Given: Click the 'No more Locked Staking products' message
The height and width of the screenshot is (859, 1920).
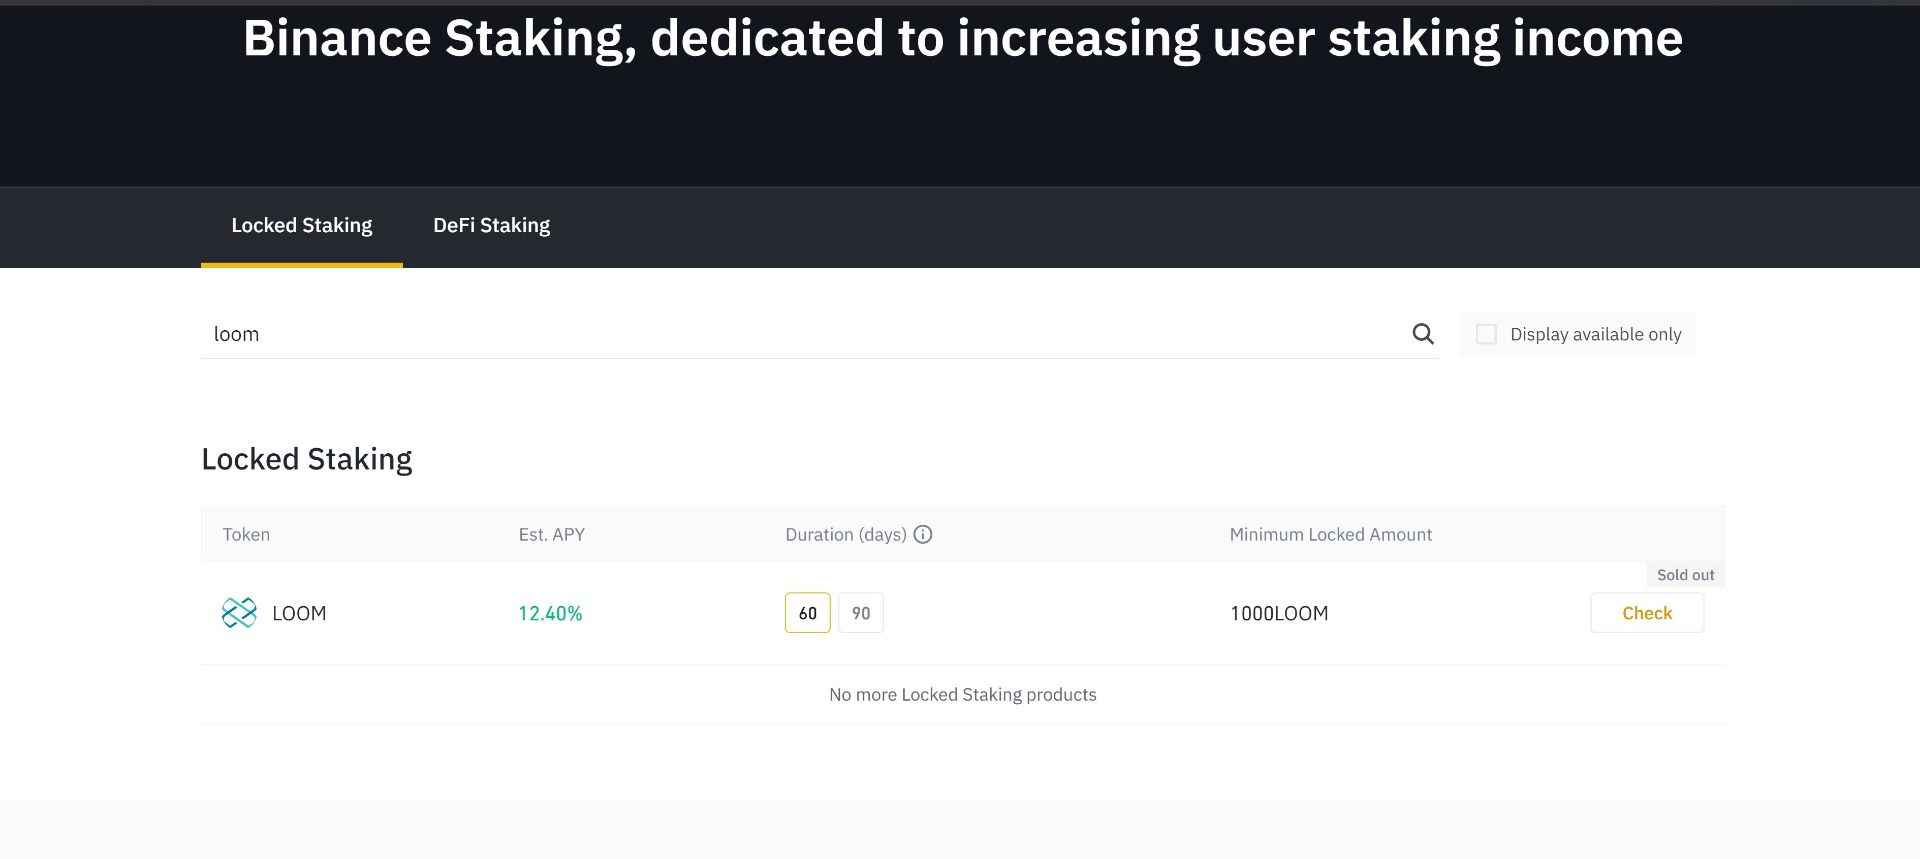Looking at the screenshot, I should 963,695.
